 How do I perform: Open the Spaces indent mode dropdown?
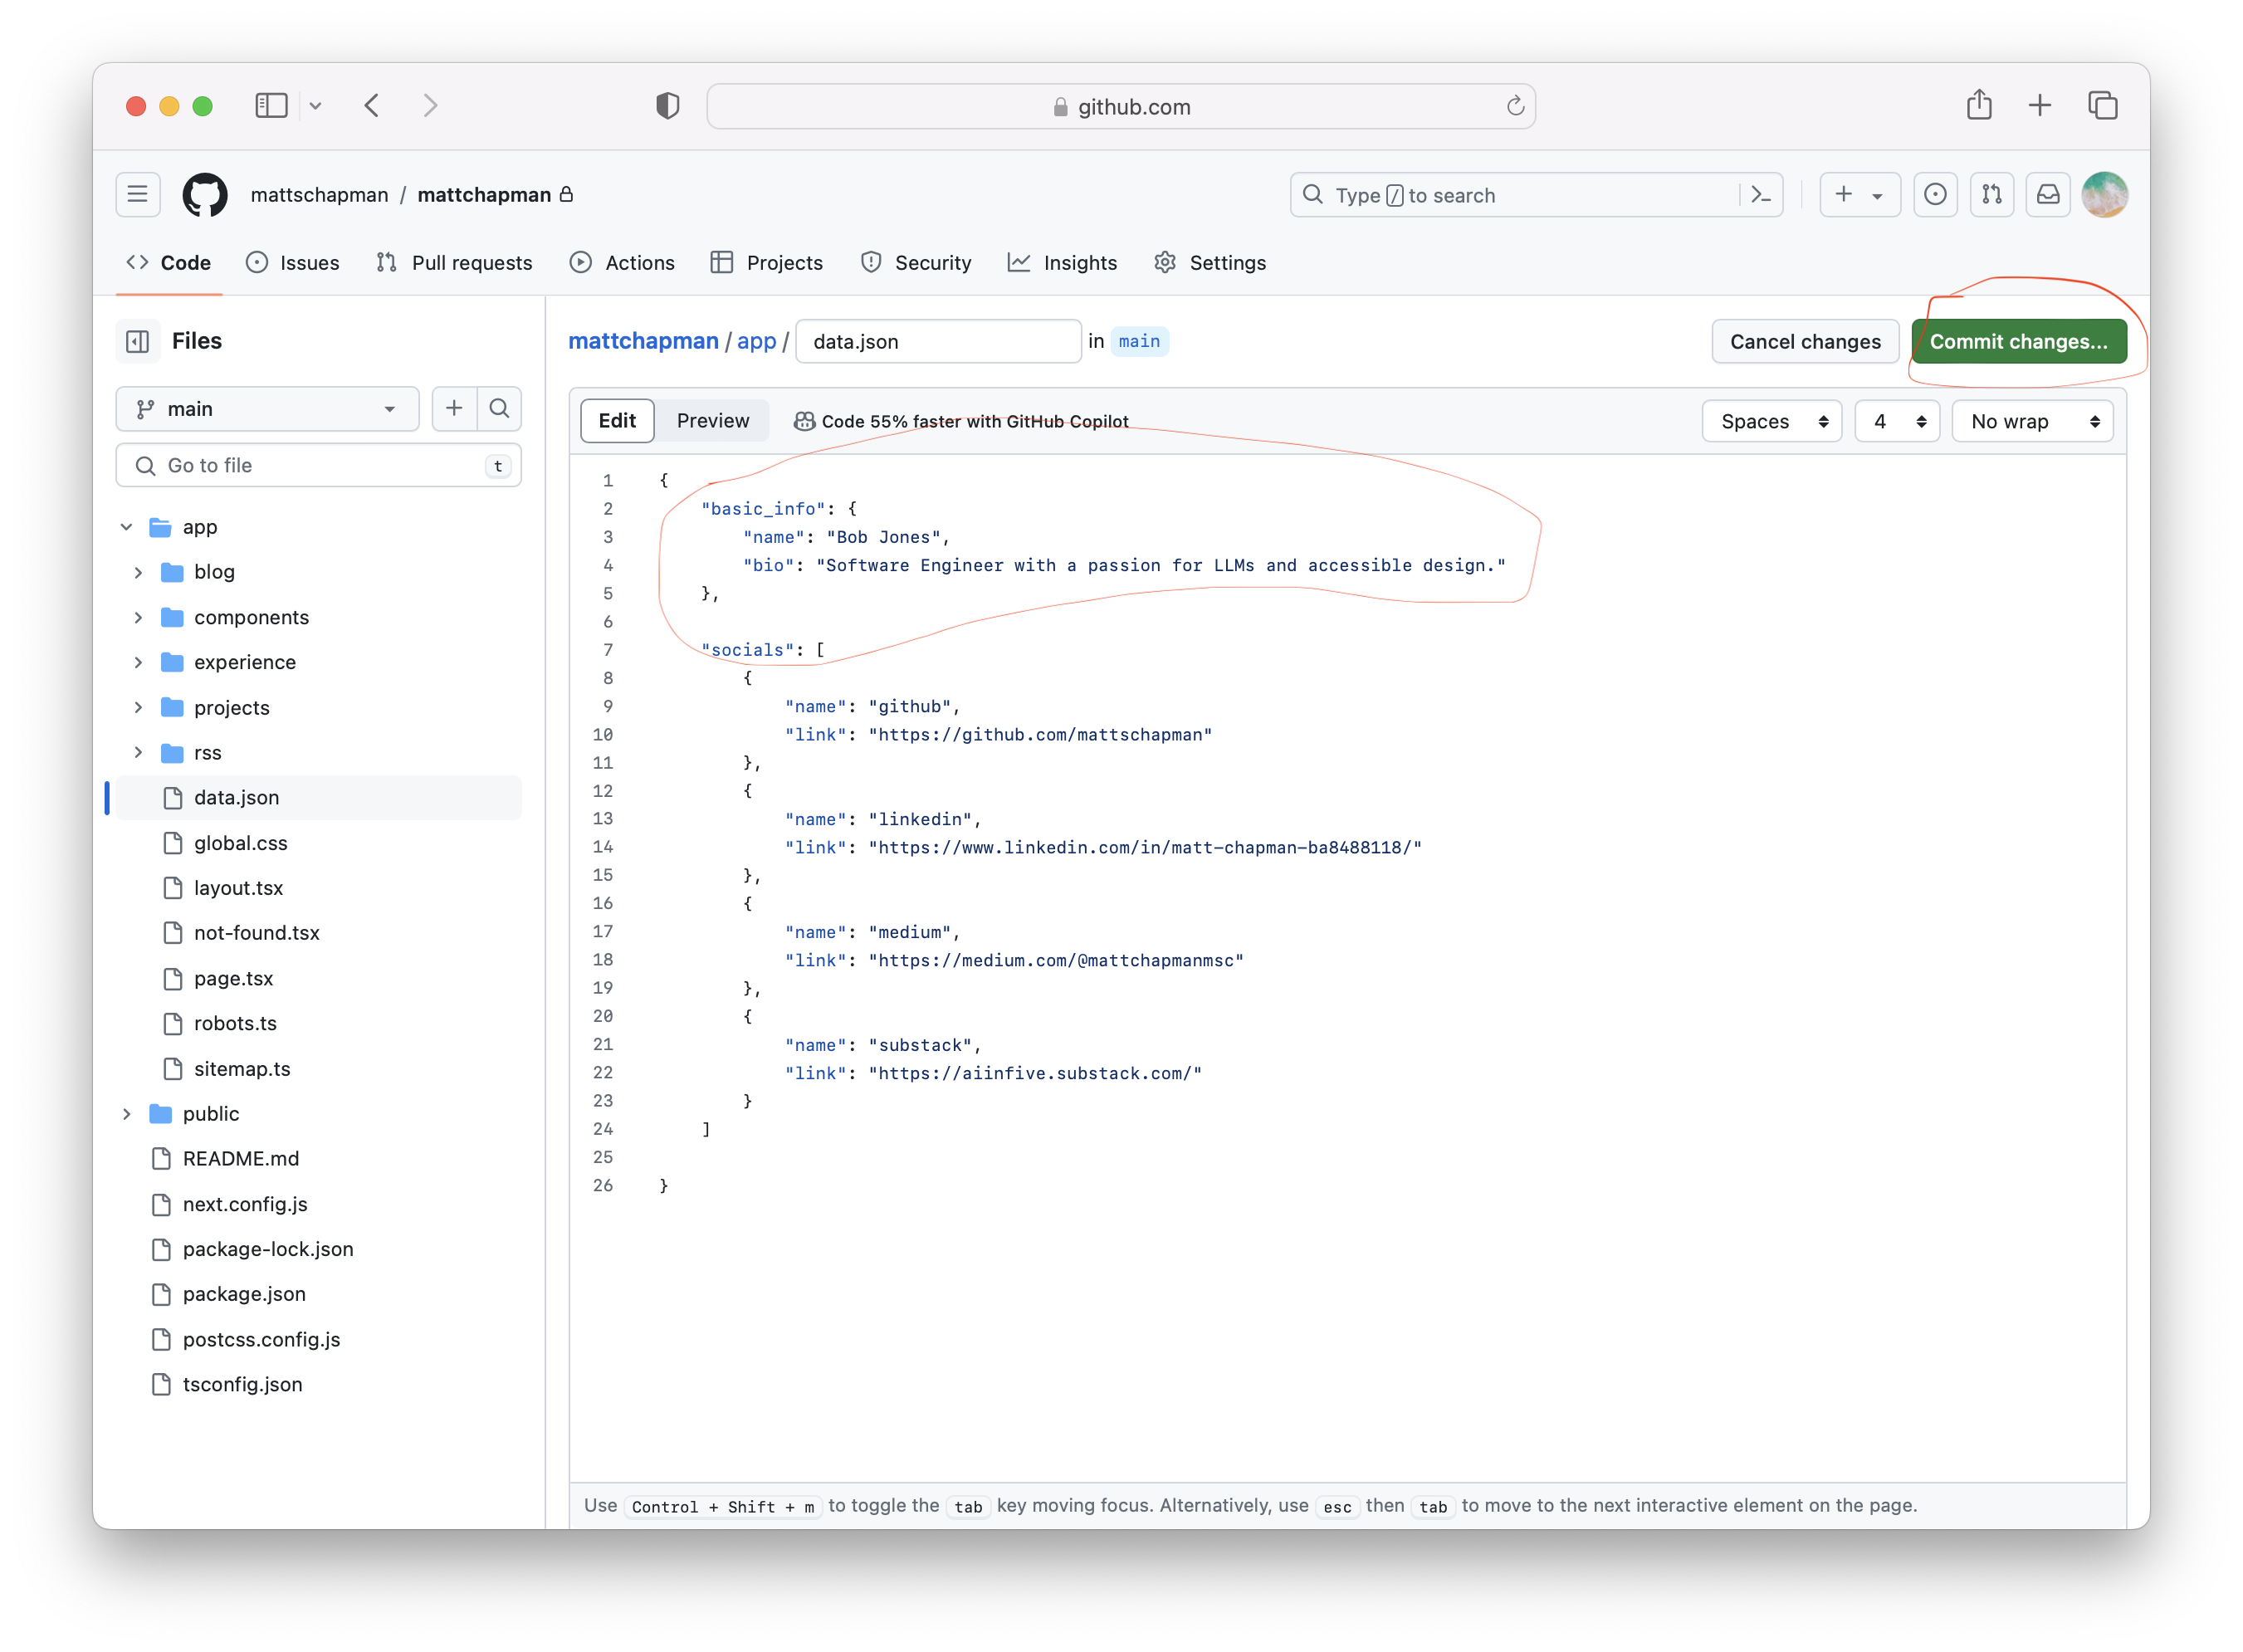click(1771, 421)
